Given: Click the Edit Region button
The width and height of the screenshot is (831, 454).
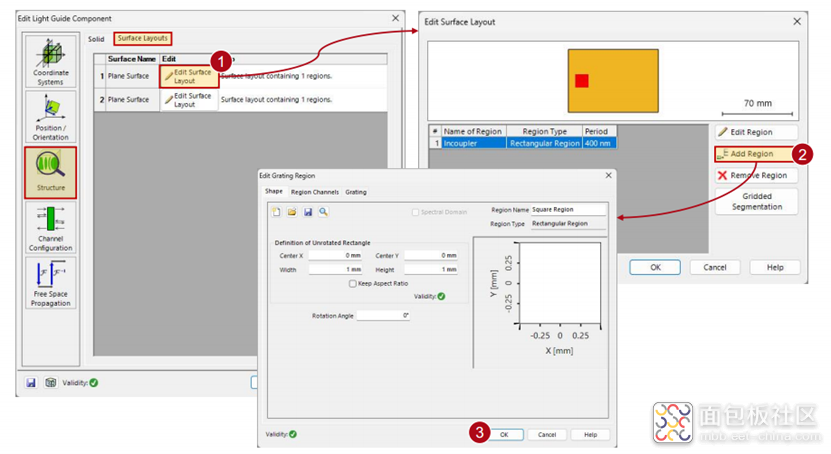Looking at the screenshot, I should point(756,132).
